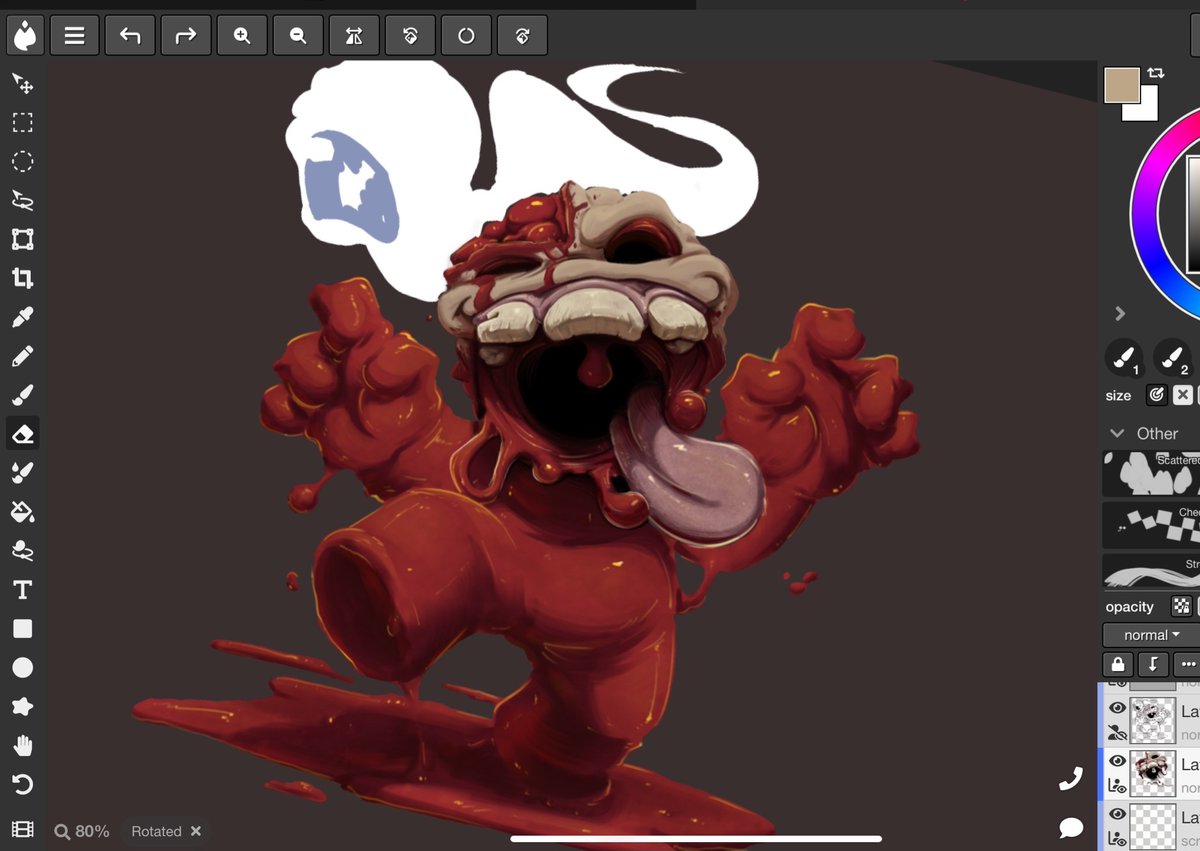The height and width of the screenshot is (851, 1200).
Task: Select the Lasso selection tool
Action: (22, 200)
